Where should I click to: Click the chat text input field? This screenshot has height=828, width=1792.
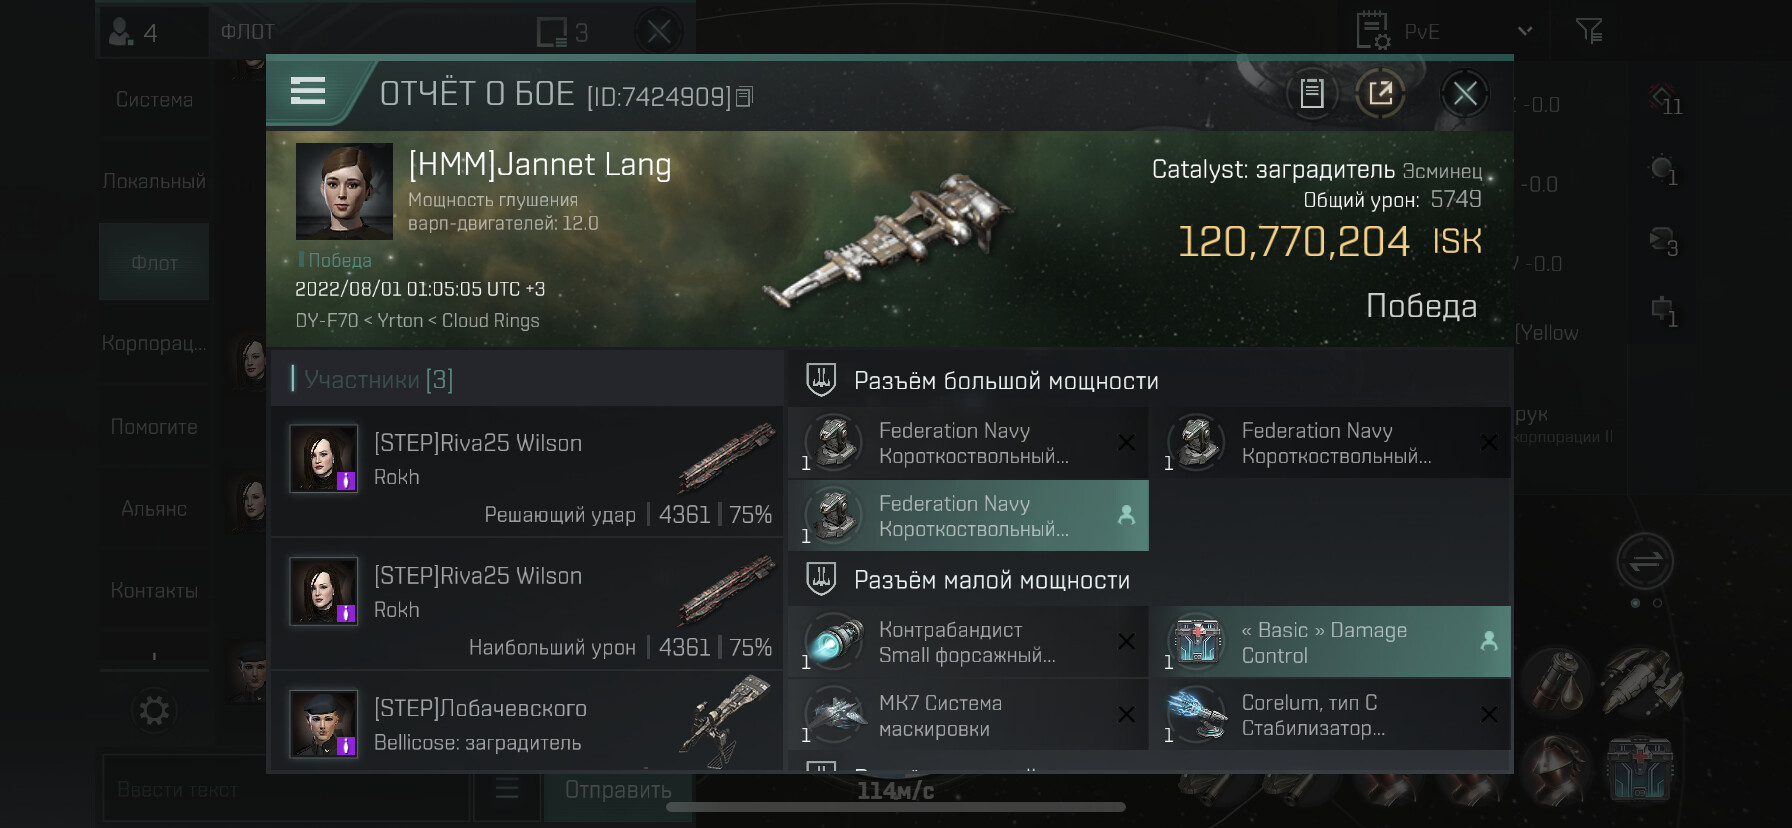pos(285,790)
